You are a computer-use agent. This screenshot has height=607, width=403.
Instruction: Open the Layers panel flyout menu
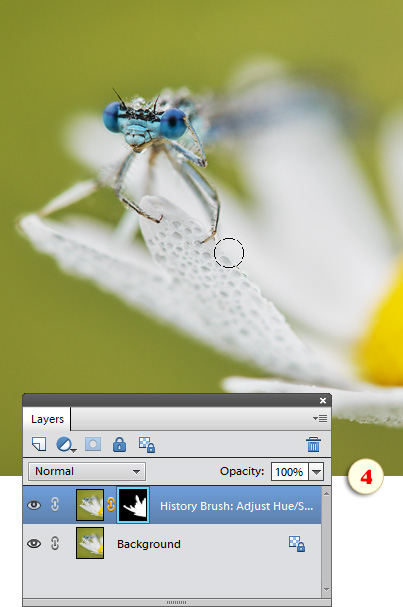coord(320,418)
